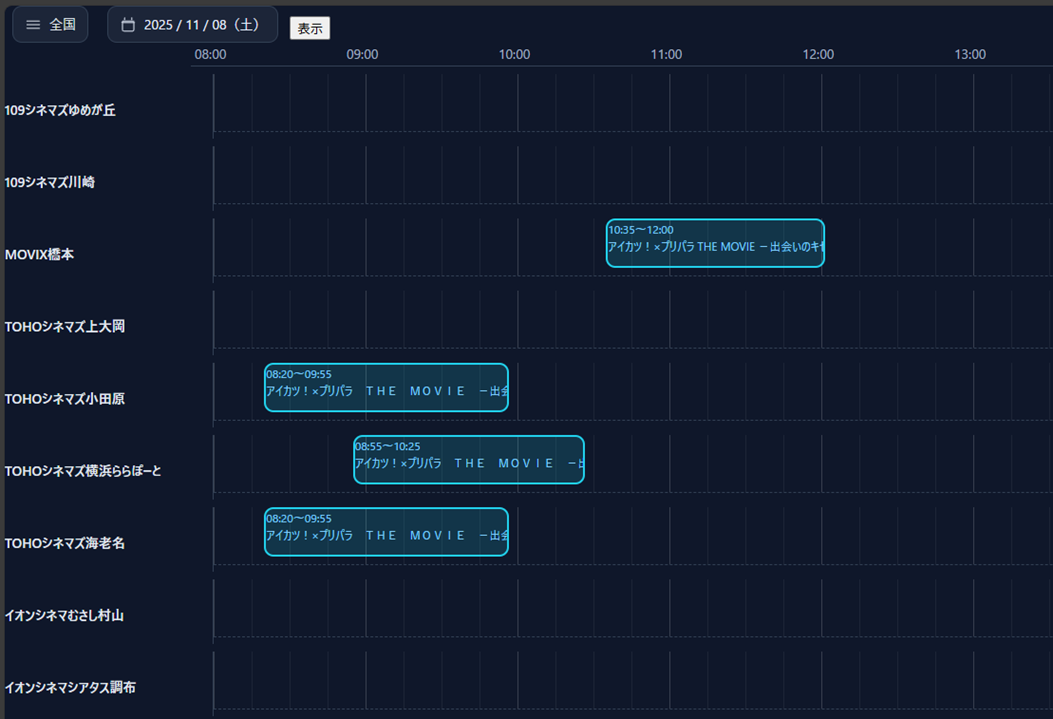1053x719 pixels.
Task: Click the 2025 / 11 / 08 date field
Action: click(202, 25)
